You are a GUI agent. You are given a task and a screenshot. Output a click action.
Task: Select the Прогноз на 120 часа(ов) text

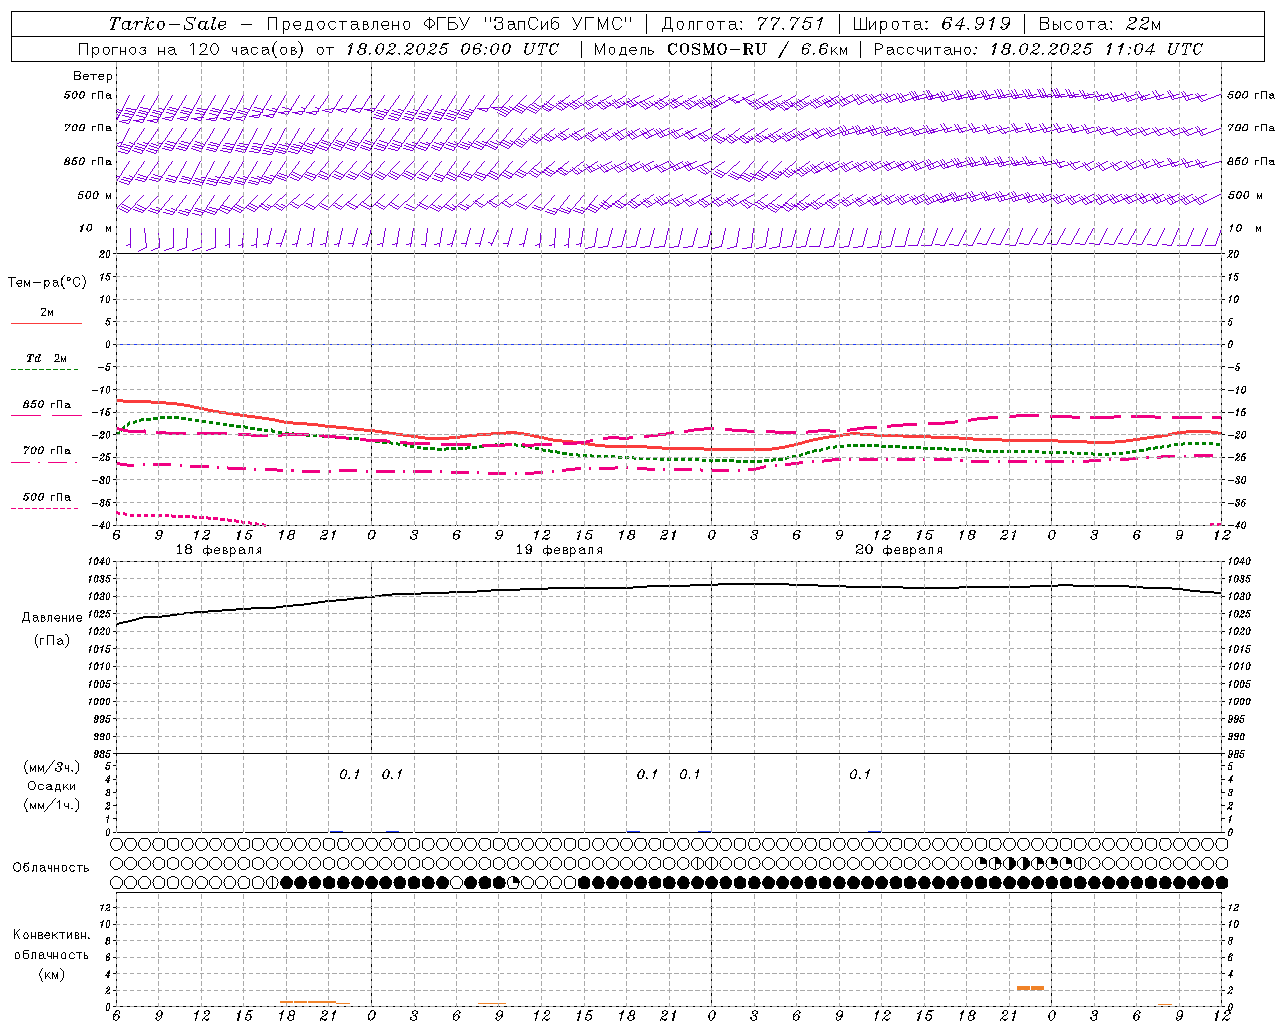pos(193,49)
